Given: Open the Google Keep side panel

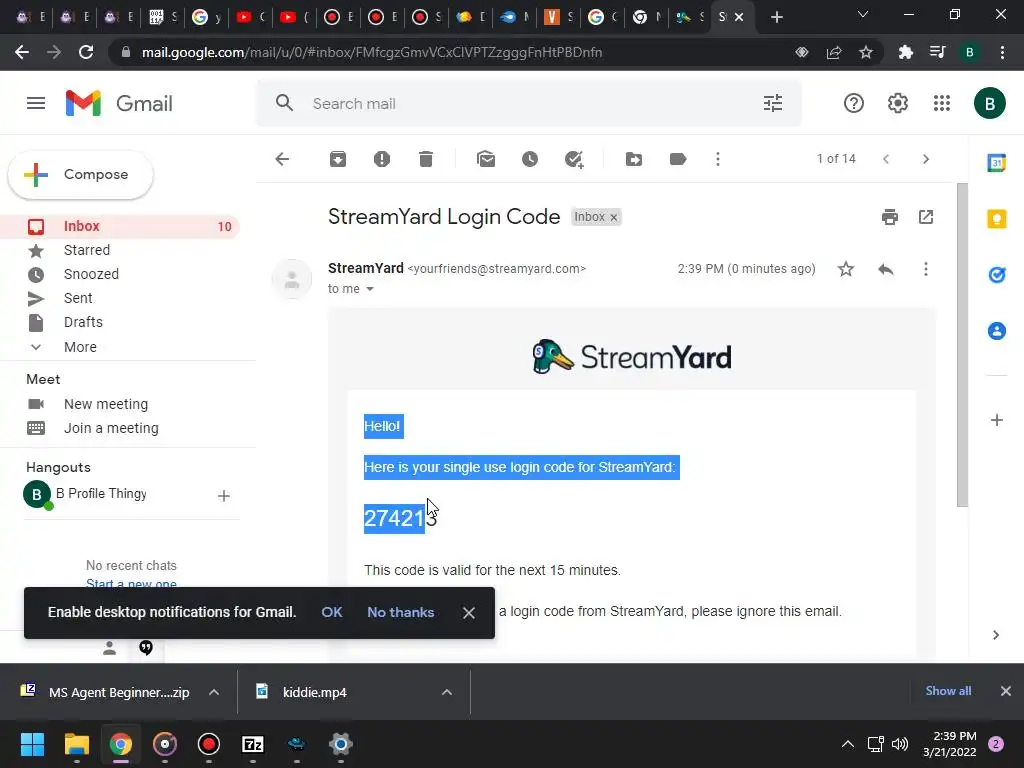Looking at the screenshot, I should 997,219.
